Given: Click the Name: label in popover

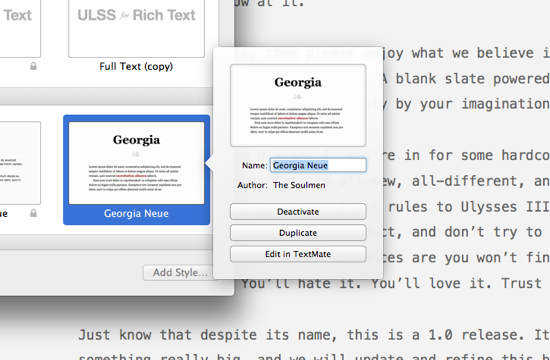Looking at the screenshot, I should coord(255,165).
